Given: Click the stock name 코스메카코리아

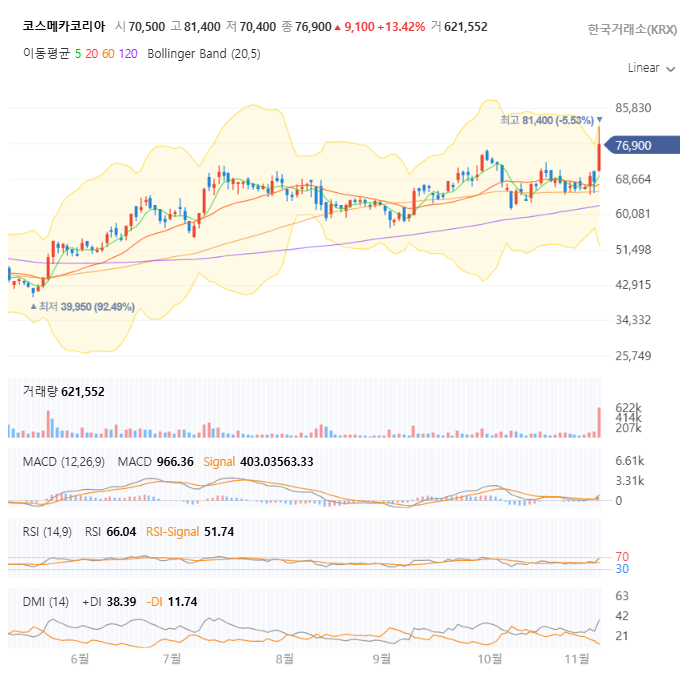Looking at the screenshot, I should (x=64, y=27).
